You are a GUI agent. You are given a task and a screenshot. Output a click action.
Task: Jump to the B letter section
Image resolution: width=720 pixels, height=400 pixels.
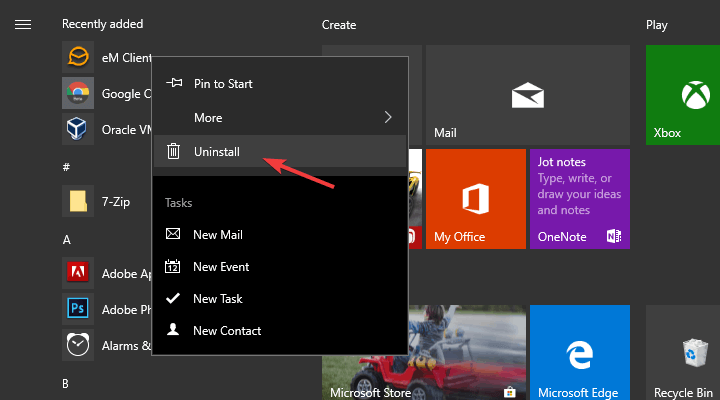click(x=66, y=383)
